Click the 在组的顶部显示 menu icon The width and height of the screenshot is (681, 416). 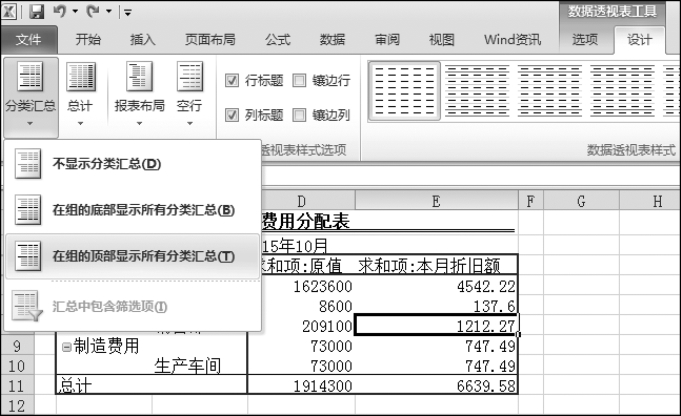[28, 256]
